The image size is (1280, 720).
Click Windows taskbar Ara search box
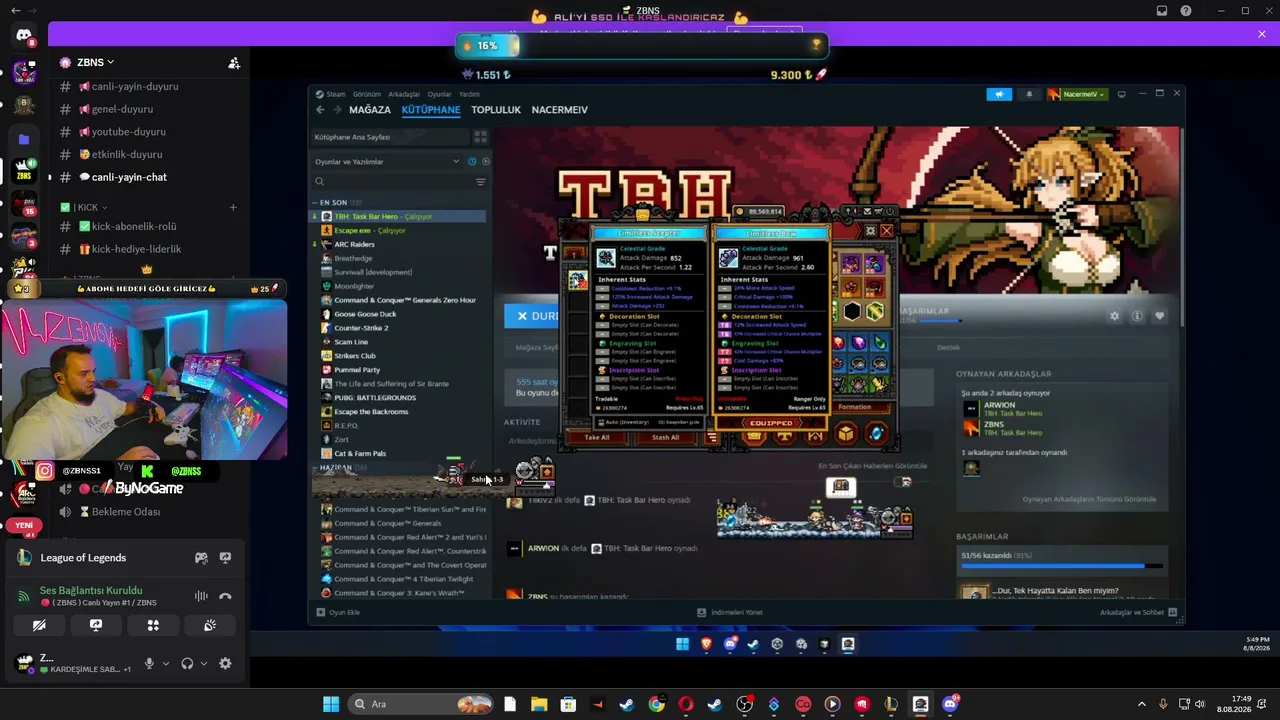pos(420,704)
